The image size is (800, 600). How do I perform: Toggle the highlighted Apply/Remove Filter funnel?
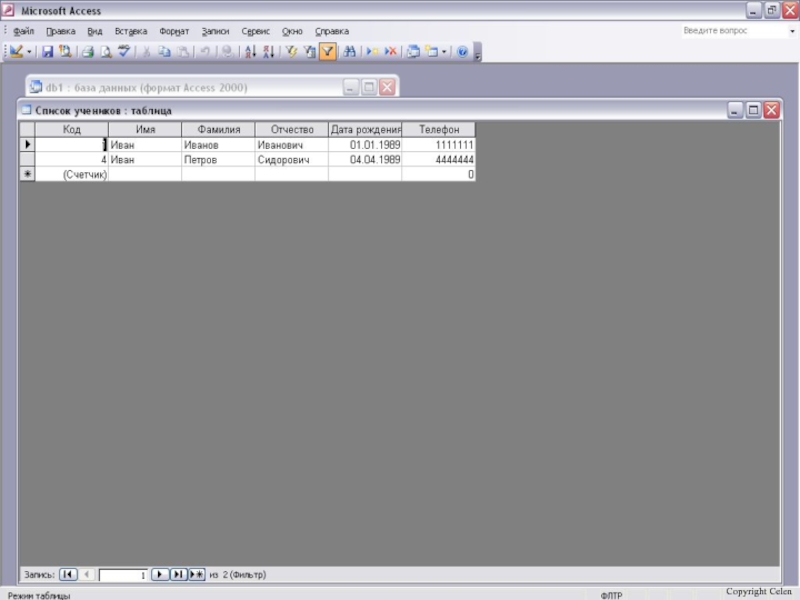328,52
